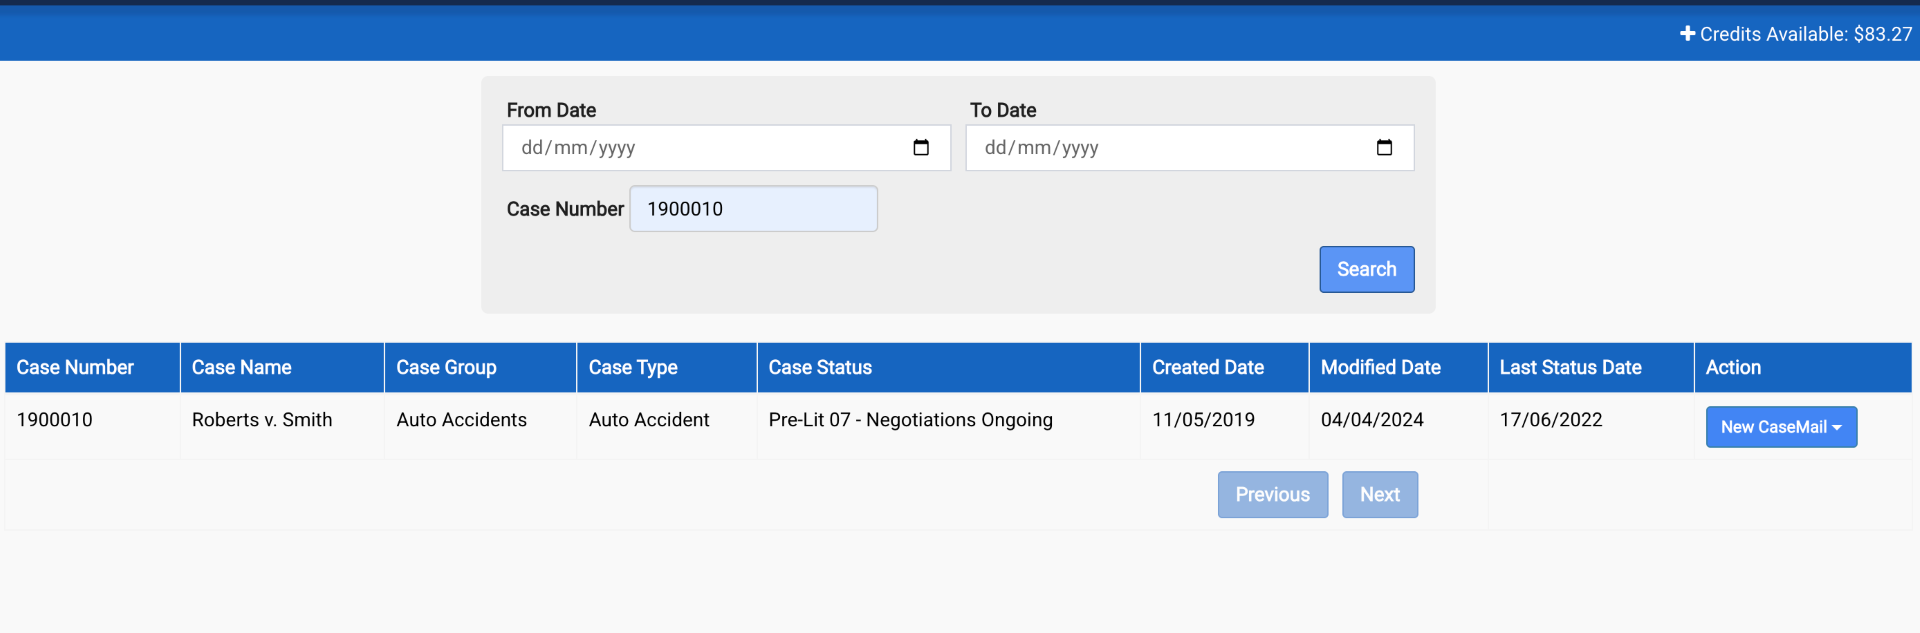Click the Credits Available amount text
Viewport: 1920px width, 633px height.
1806,34
